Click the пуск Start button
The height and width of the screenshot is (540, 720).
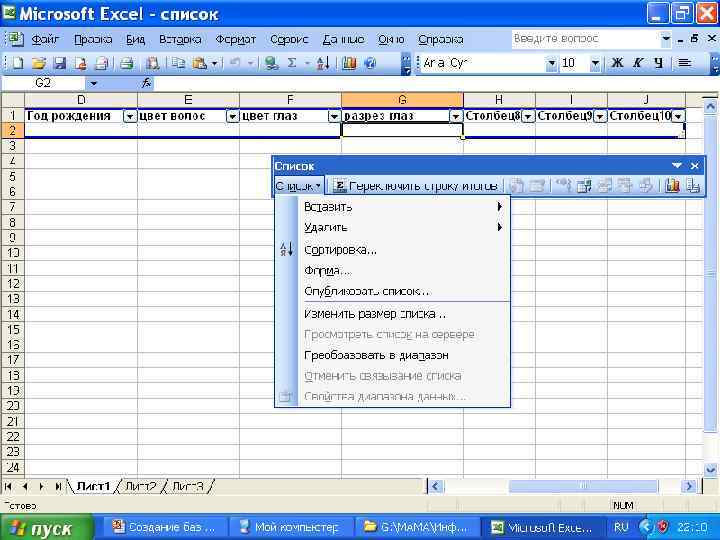pyautogui.click(x=47, y=528)
